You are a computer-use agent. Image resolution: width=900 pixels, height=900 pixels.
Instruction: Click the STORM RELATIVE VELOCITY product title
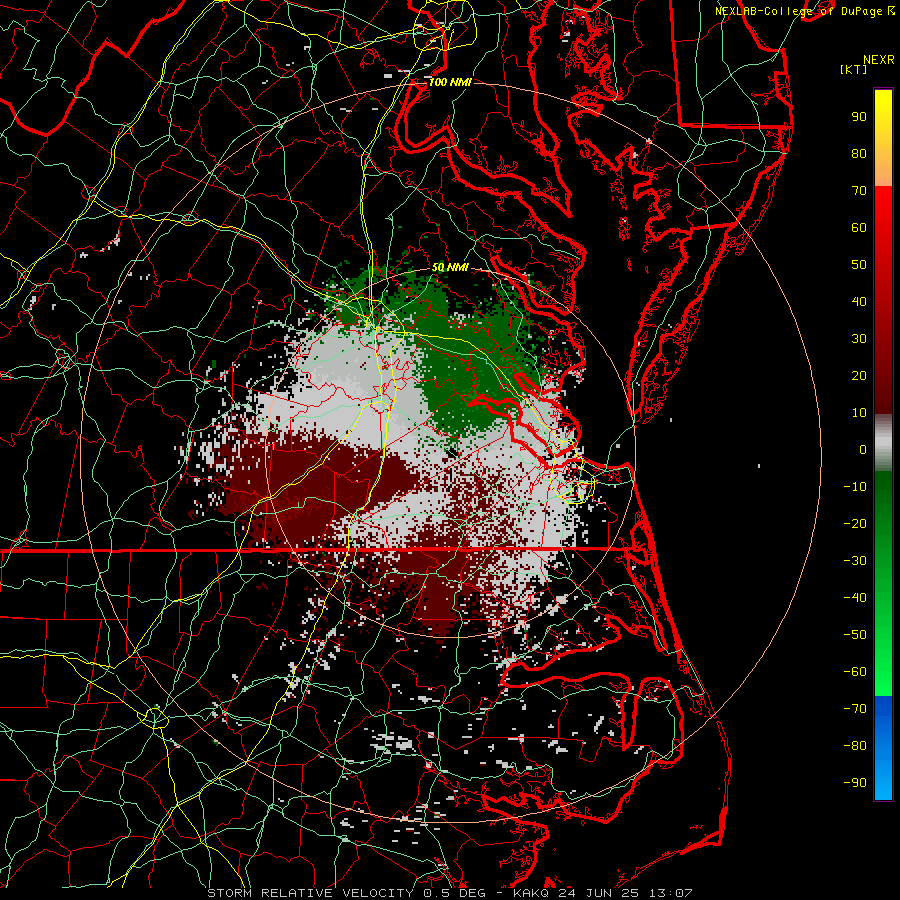pyautogui.click(x=312, y=893)
